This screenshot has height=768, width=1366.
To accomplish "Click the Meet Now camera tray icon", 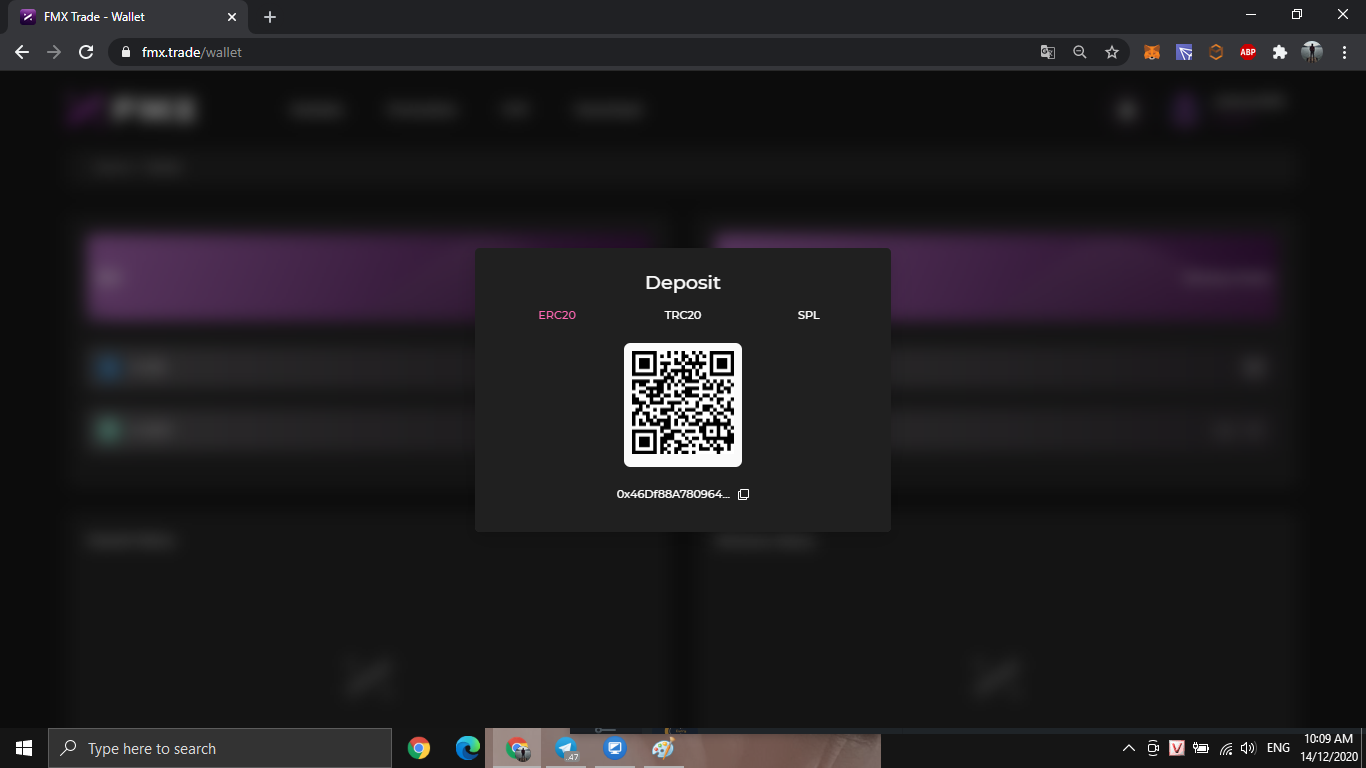I will click(x=1153, y=748).
